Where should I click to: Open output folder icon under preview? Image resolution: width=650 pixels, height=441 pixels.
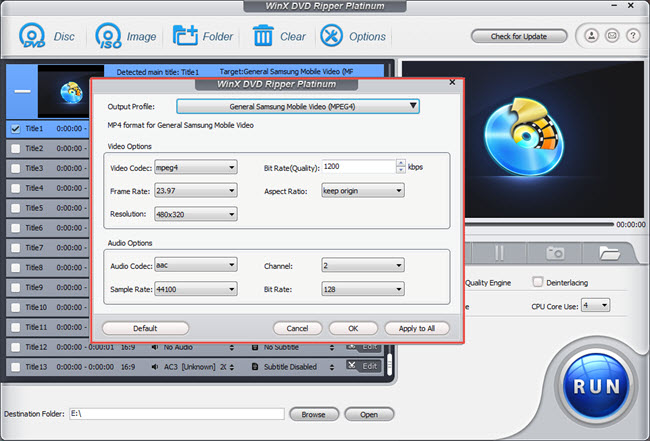coord(609,252)
